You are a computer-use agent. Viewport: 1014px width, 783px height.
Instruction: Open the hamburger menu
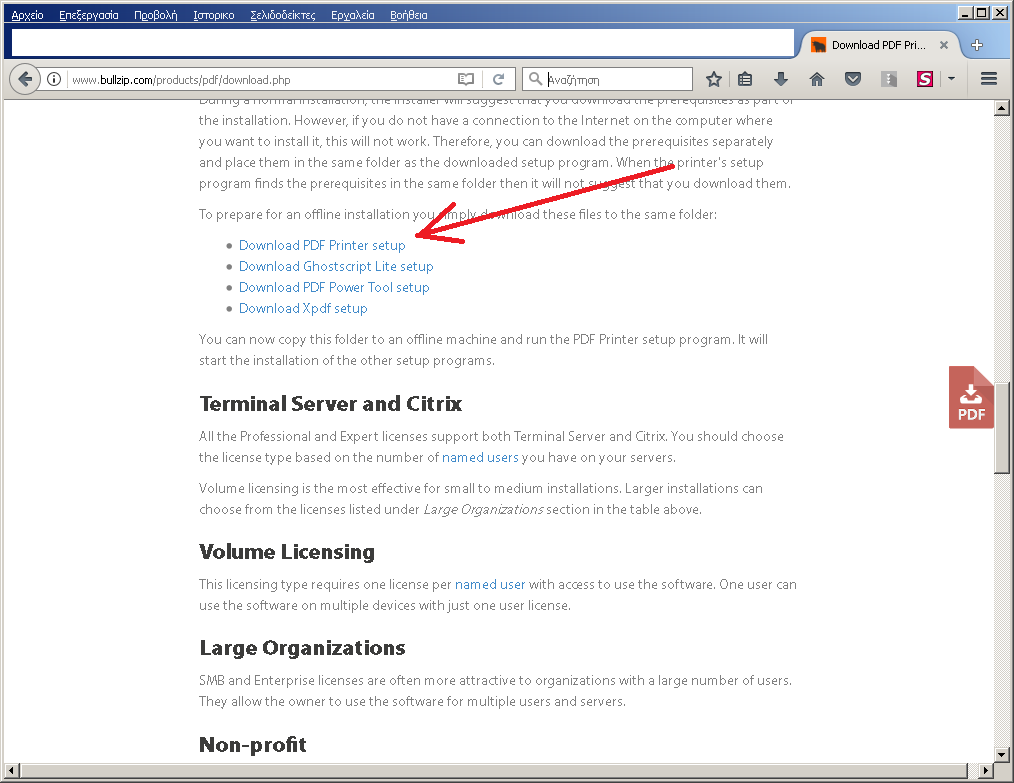(x=989, y=79)
